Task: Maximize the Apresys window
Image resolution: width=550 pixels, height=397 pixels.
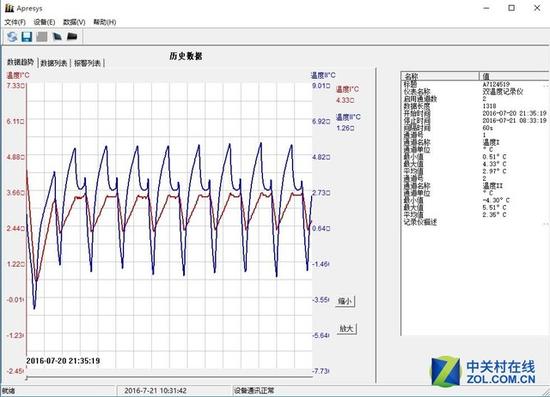Action: (x=512, y=8)
